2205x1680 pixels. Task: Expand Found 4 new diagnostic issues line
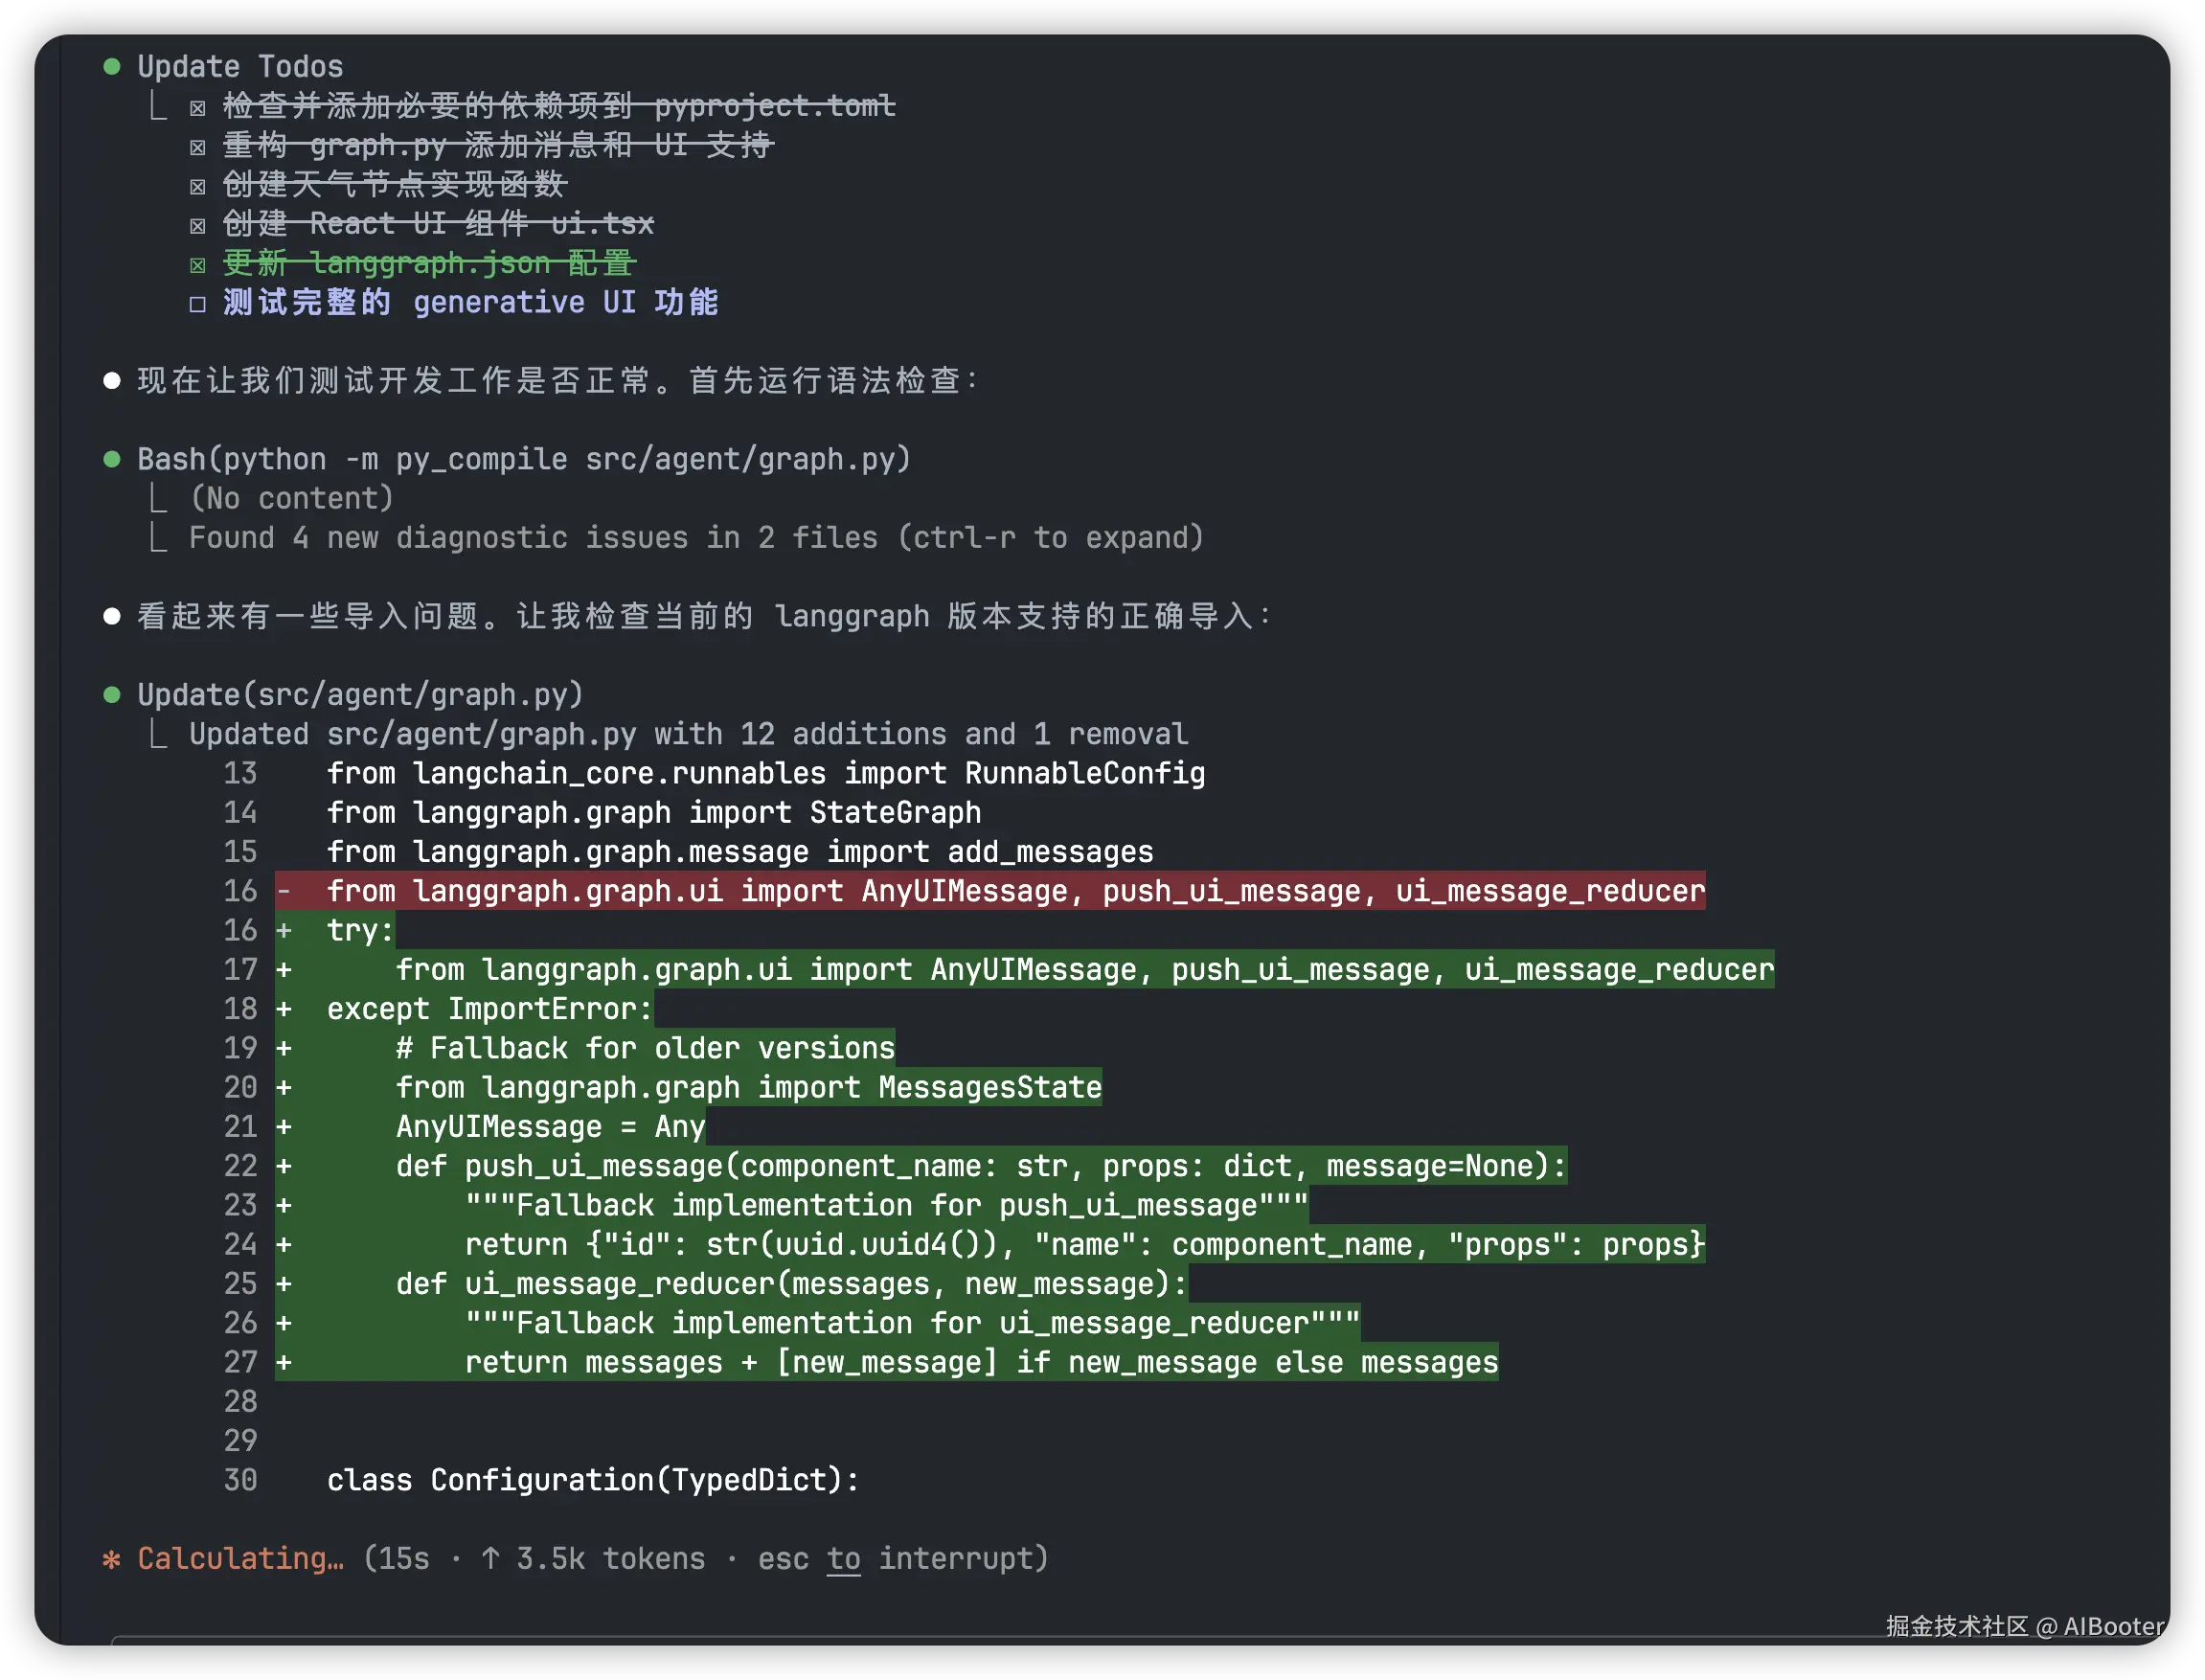(696, 538)
